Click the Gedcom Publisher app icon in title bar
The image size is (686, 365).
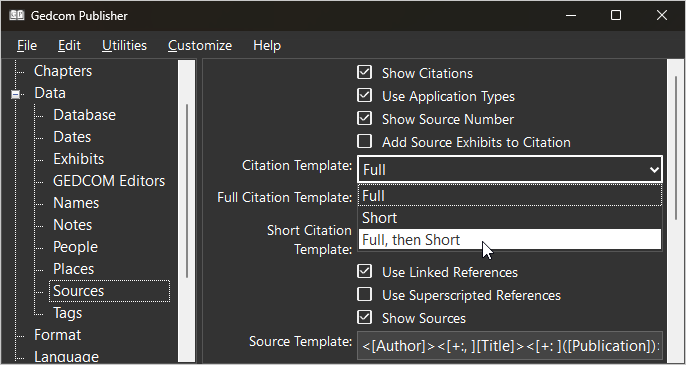(x=17, y=16)
